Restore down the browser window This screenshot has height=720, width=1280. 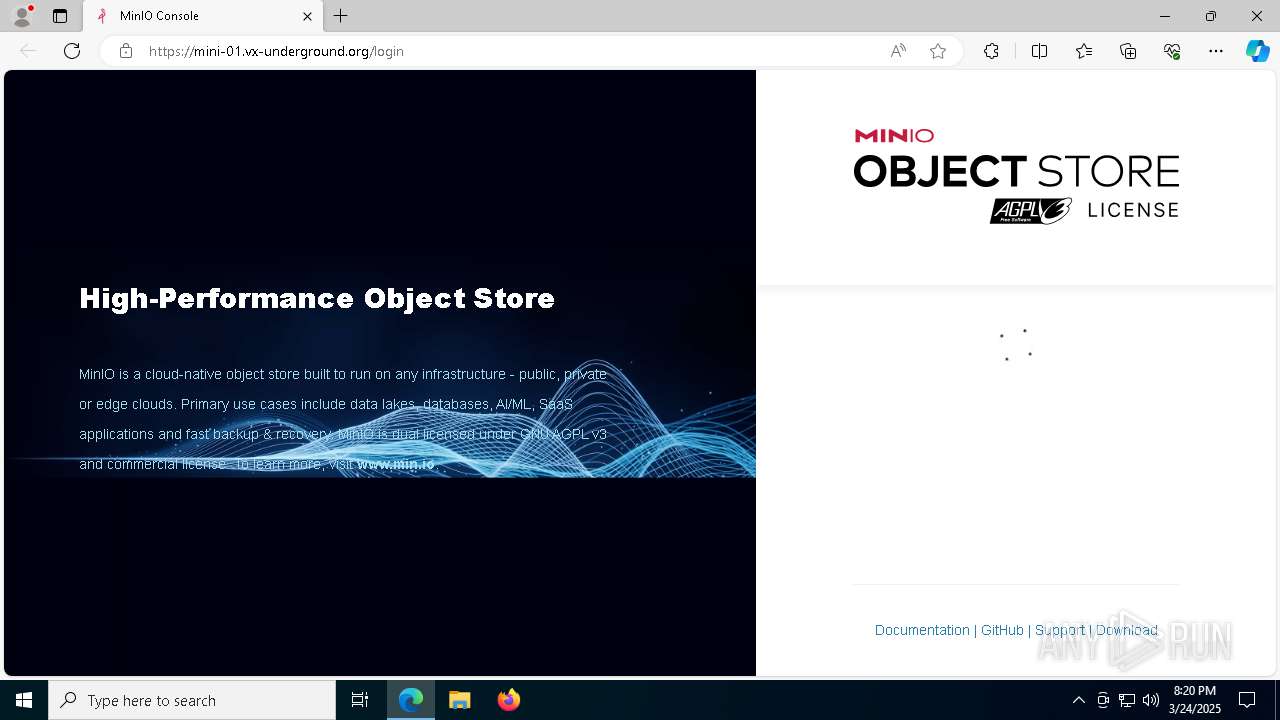tap(1211, 16)
